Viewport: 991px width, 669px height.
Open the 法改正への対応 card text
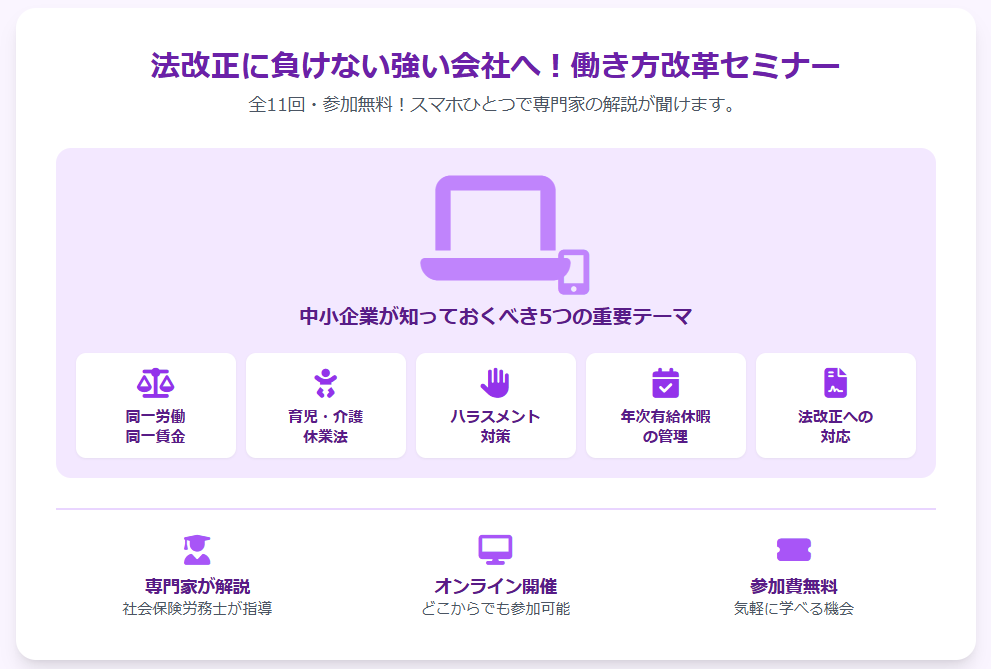pos(835,426)
